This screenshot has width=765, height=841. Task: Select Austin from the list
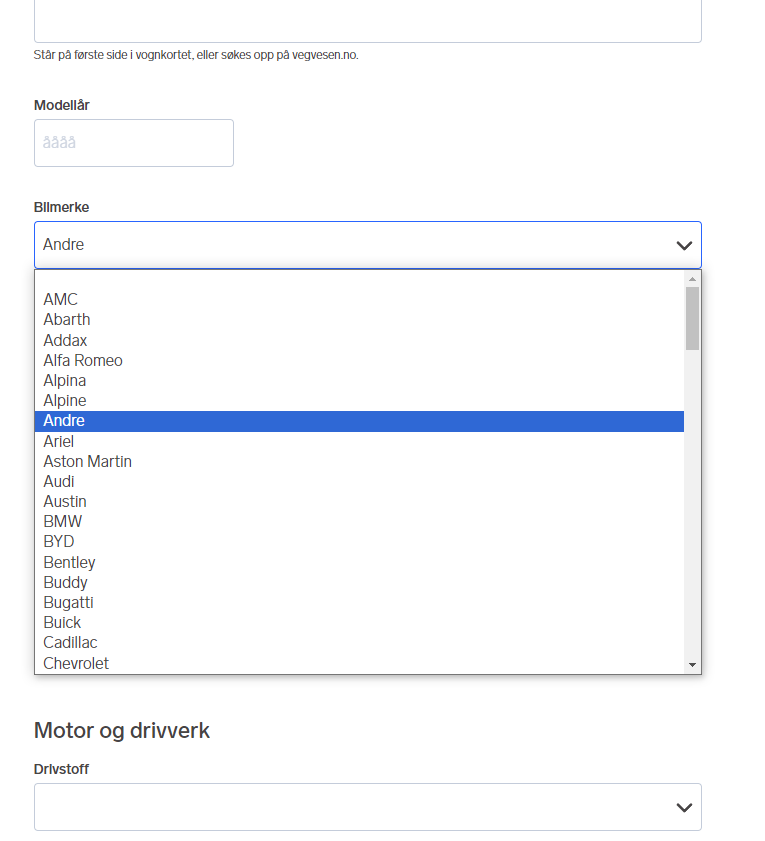coord(359,501)
